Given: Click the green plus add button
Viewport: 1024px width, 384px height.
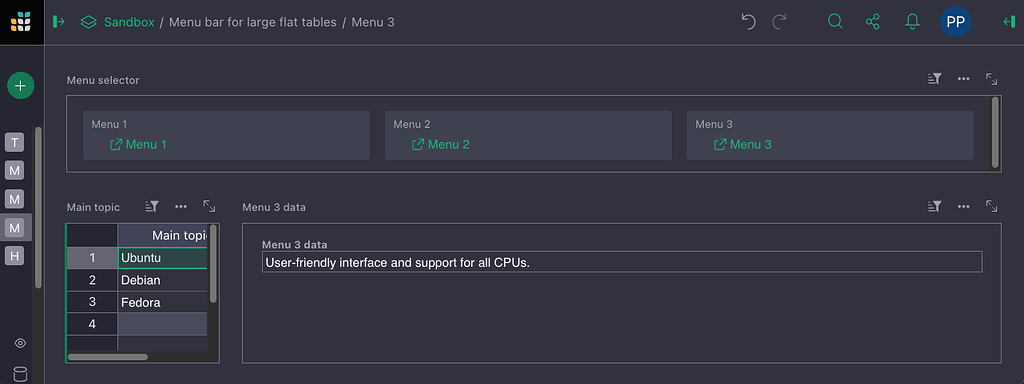Looking at the screenshot, I should pyautogui.click(x=20, y=86).
